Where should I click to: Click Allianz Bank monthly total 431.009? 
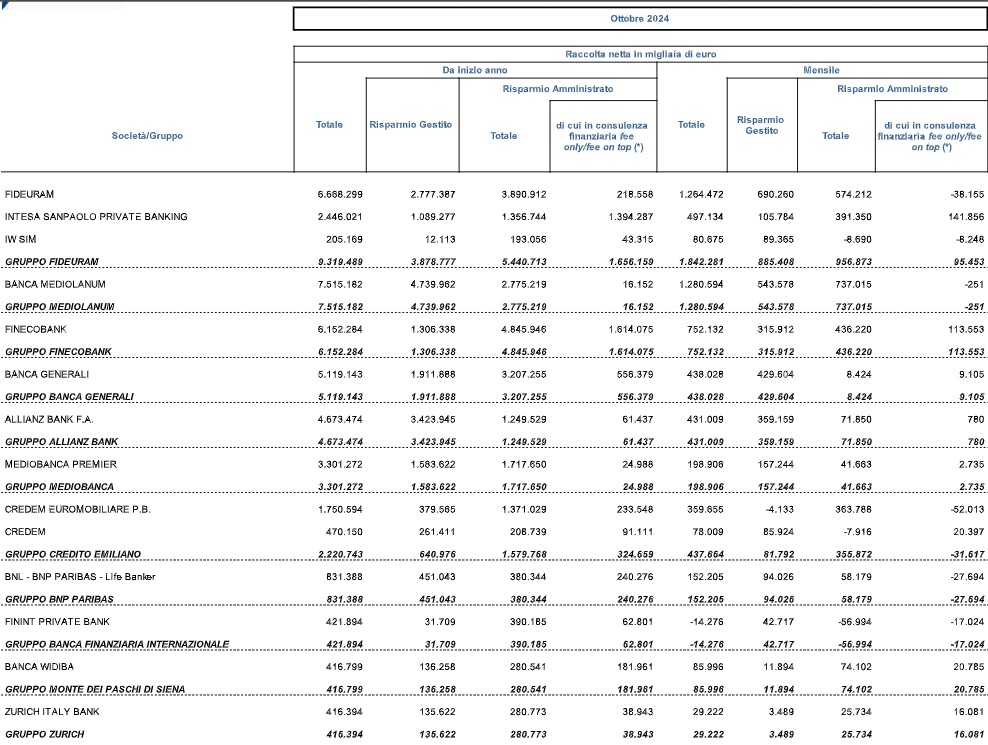(x=705, y=420)
